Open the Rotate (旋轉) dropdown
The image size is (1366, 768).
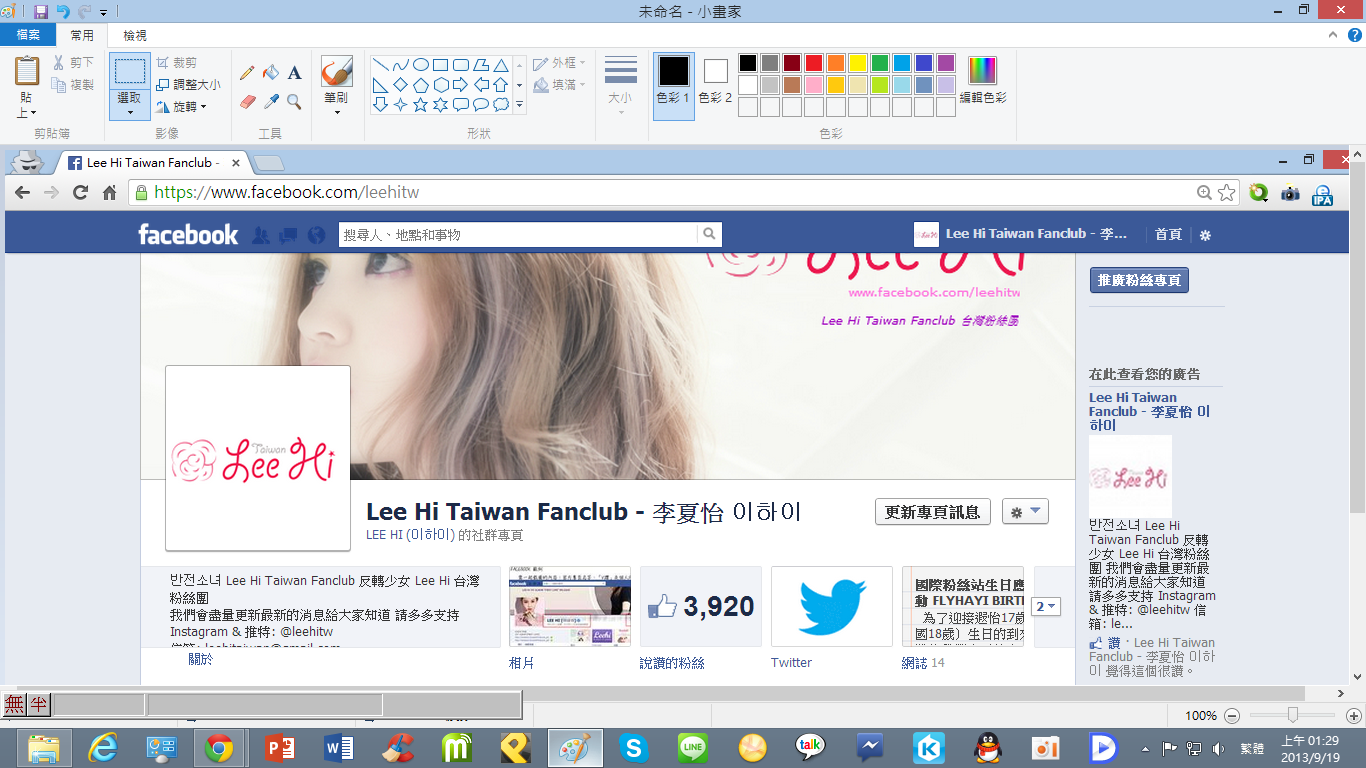(181, 107)
